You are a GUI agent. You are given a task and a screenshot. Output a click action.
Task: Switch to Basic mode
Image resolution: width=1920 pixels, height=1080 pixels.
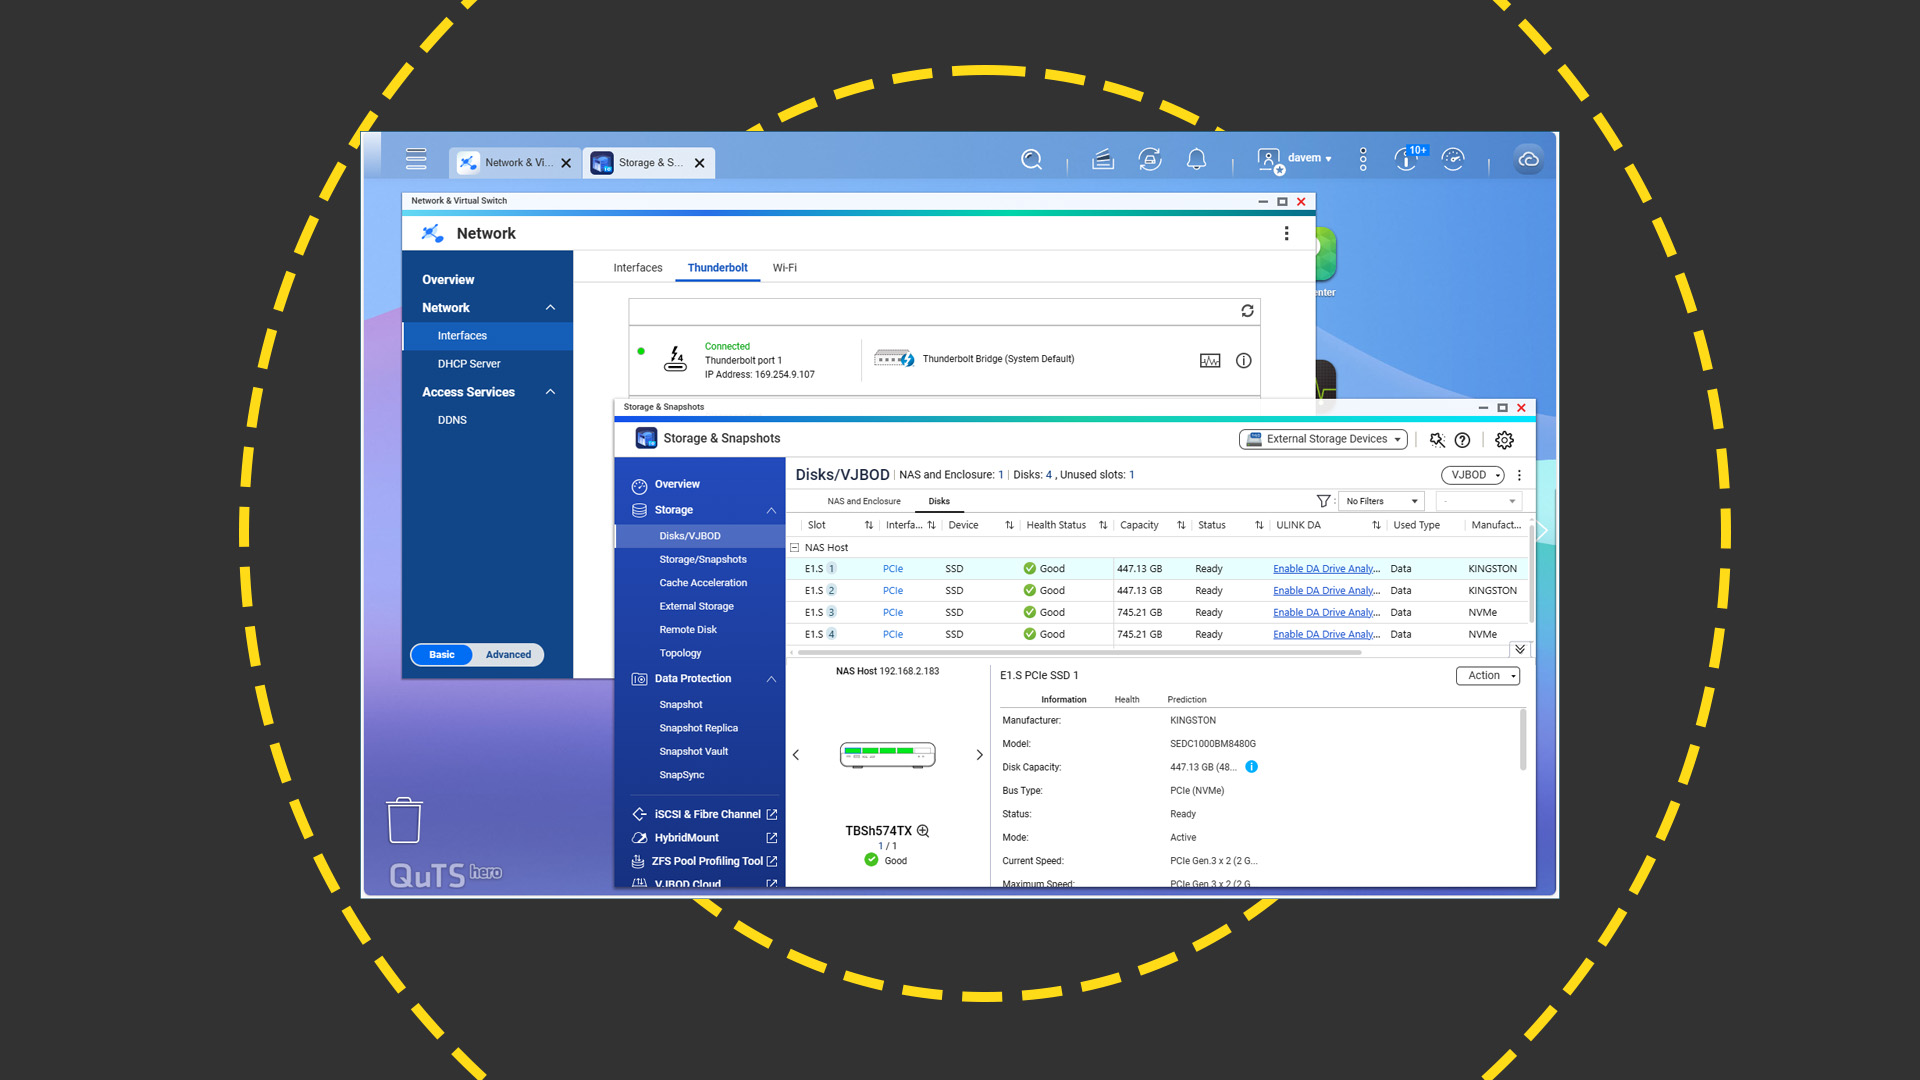tap(441, 655)
